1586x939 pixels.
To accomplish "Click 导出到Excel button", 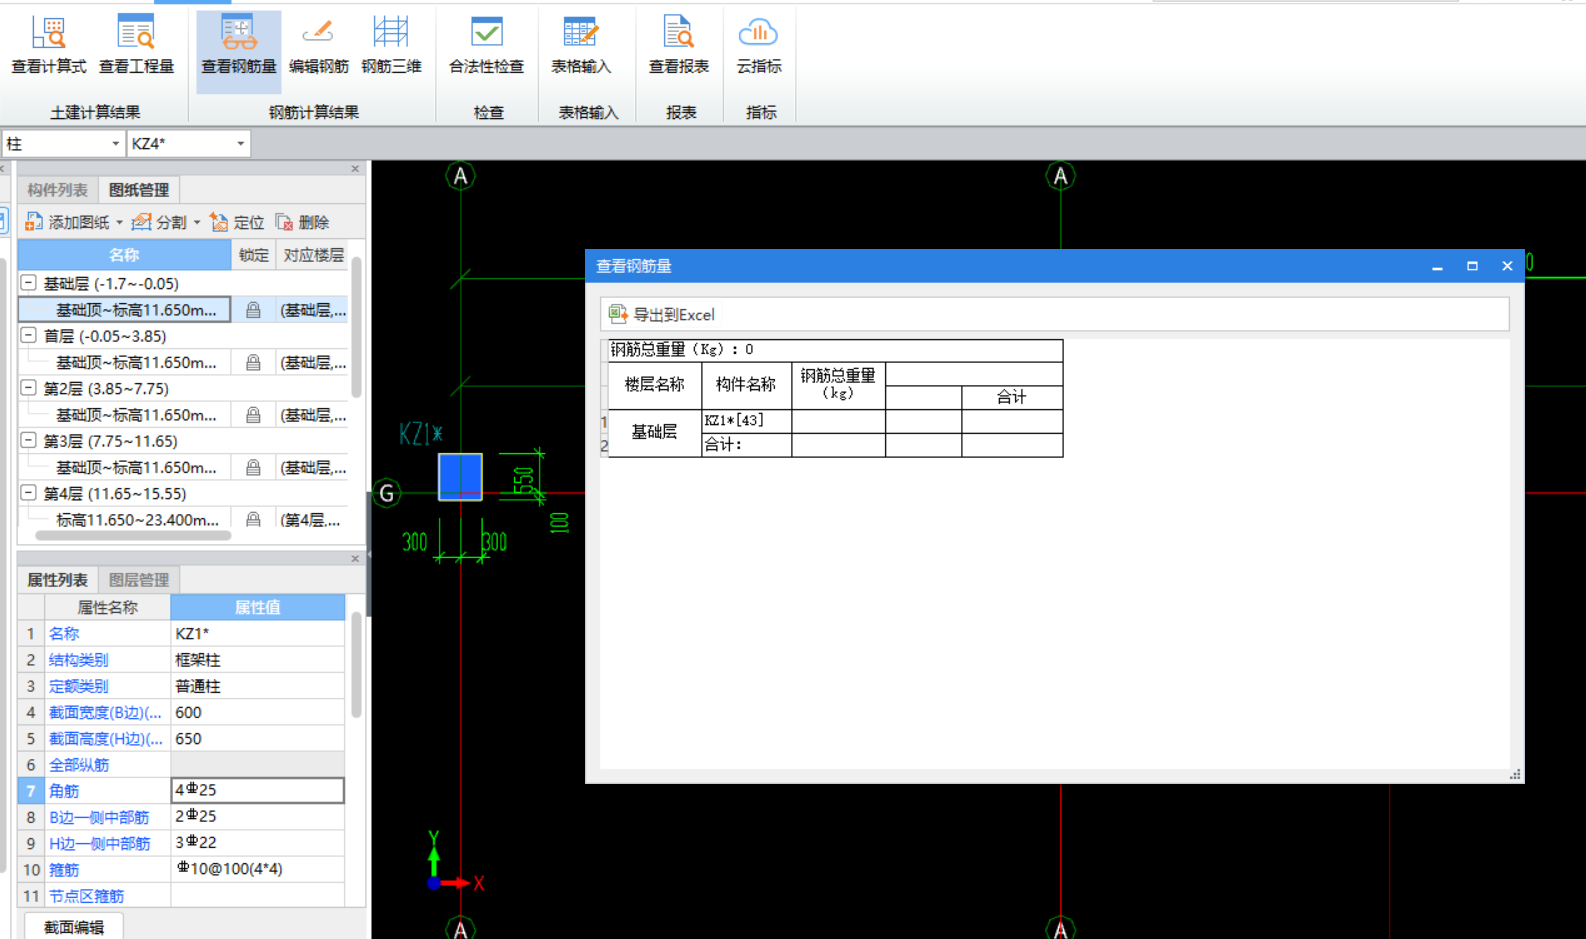I will (662, 314).
